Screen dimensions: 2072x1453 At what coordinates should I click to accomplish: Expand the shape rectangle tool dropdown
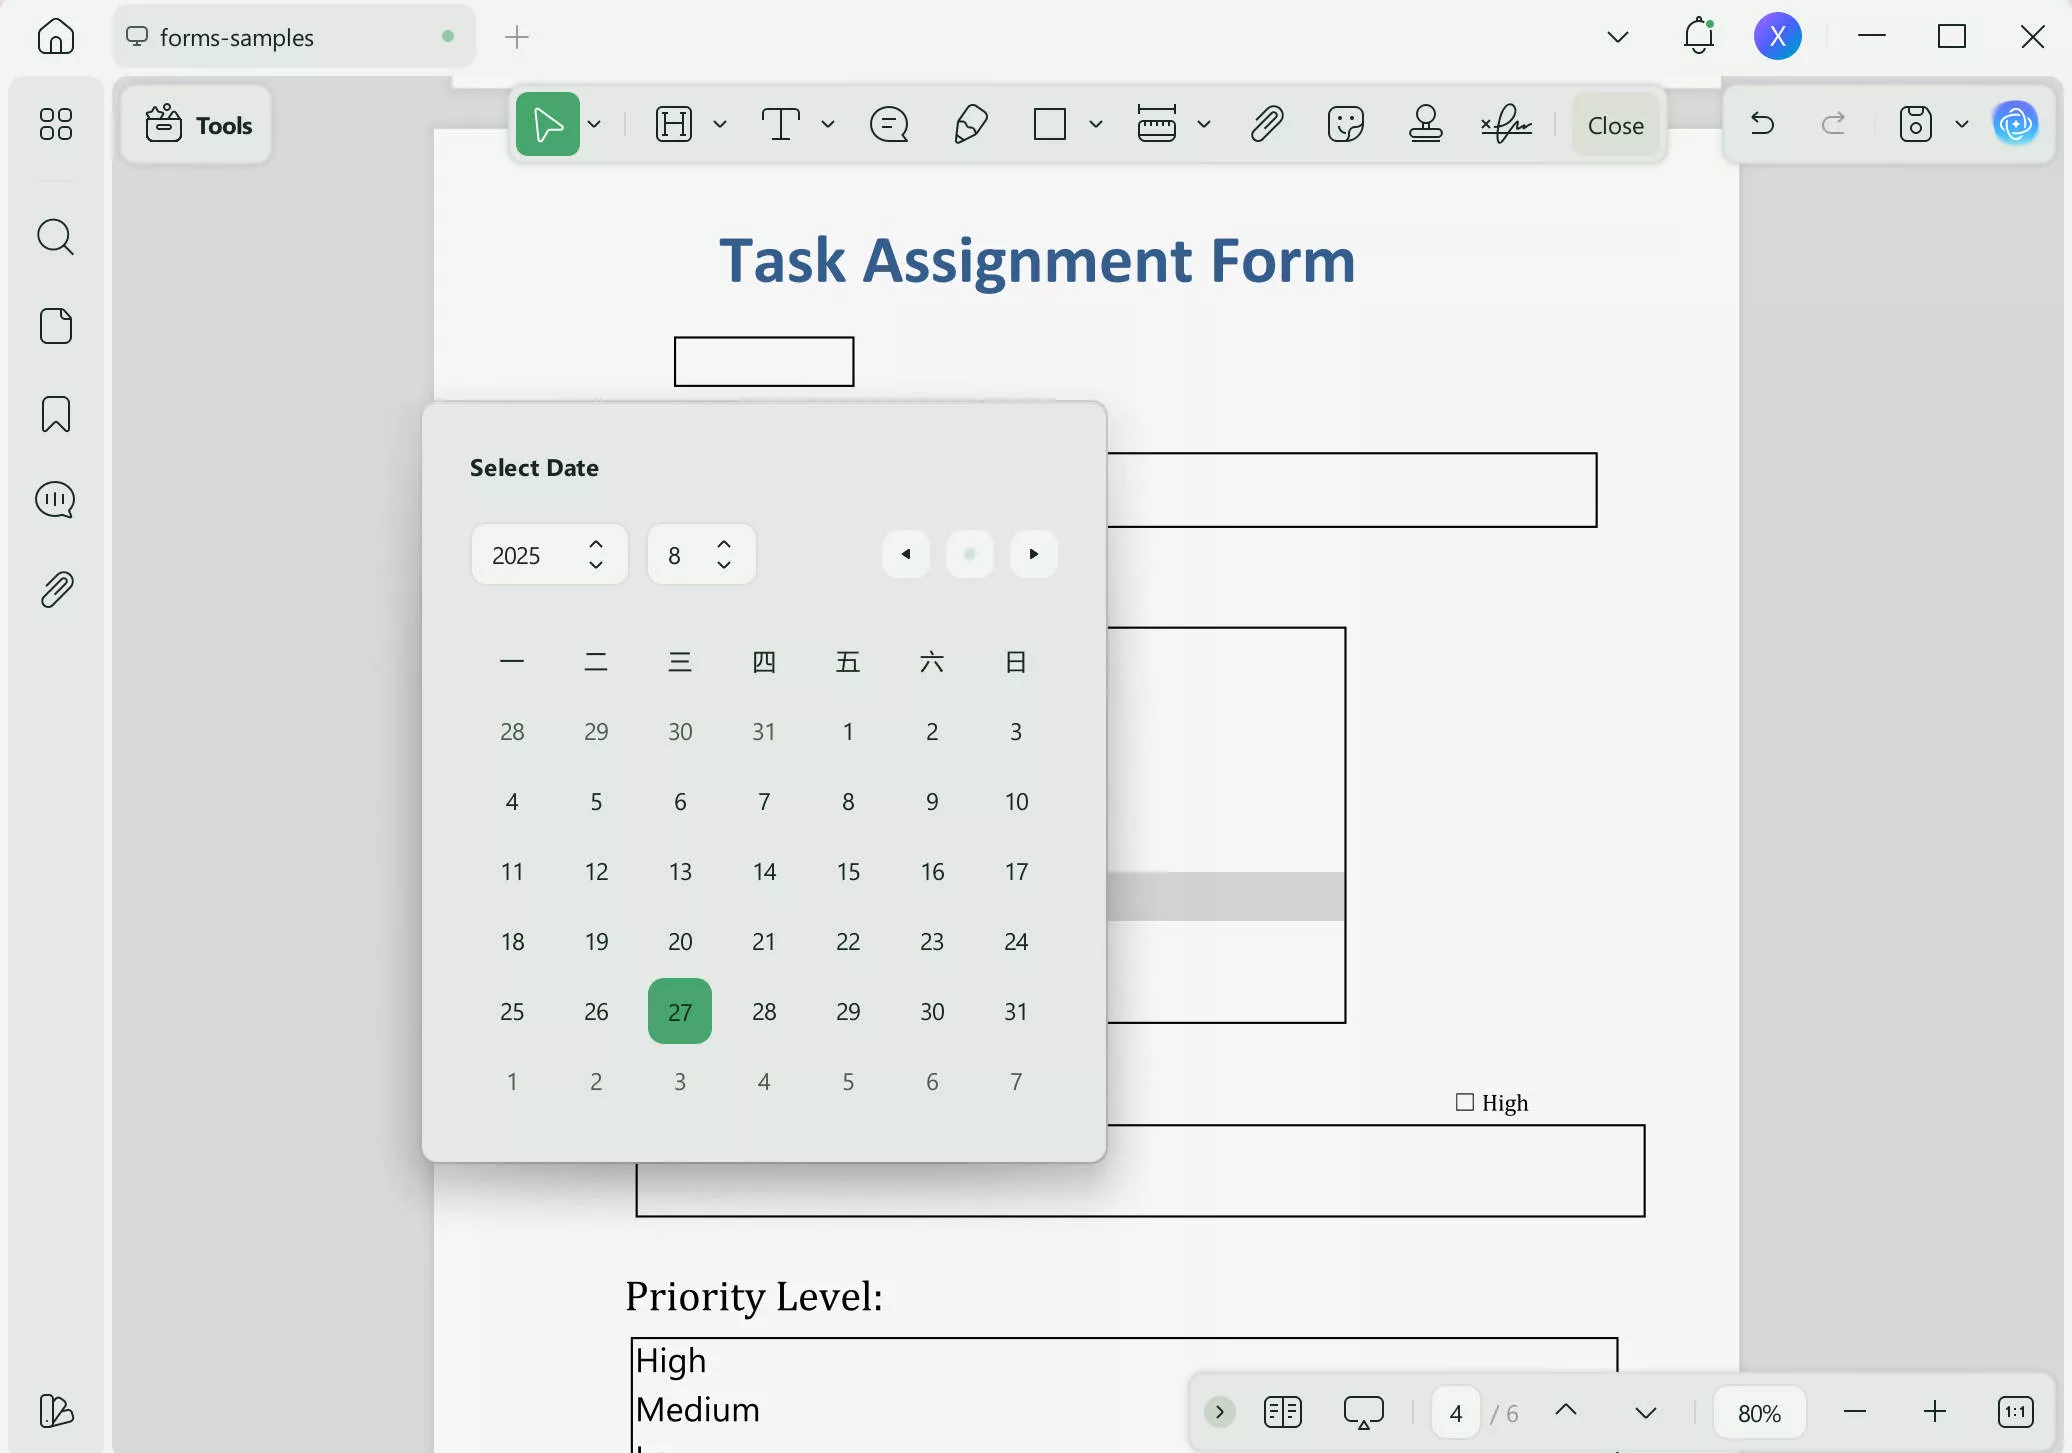[x=1096, y=125]
